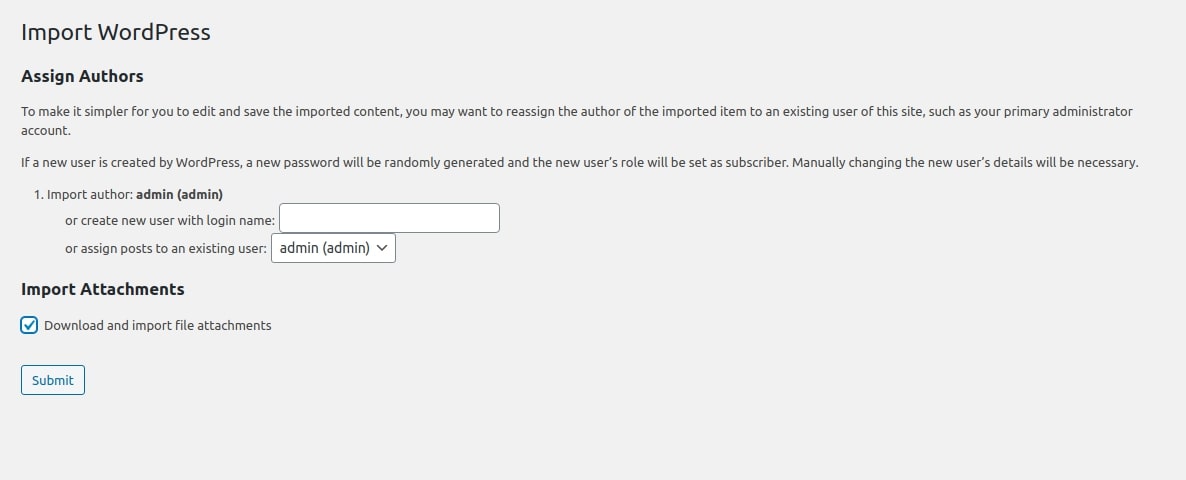
Task: Click the chevron arrow beside admin (admin)
Action: [x=382, y=248]
